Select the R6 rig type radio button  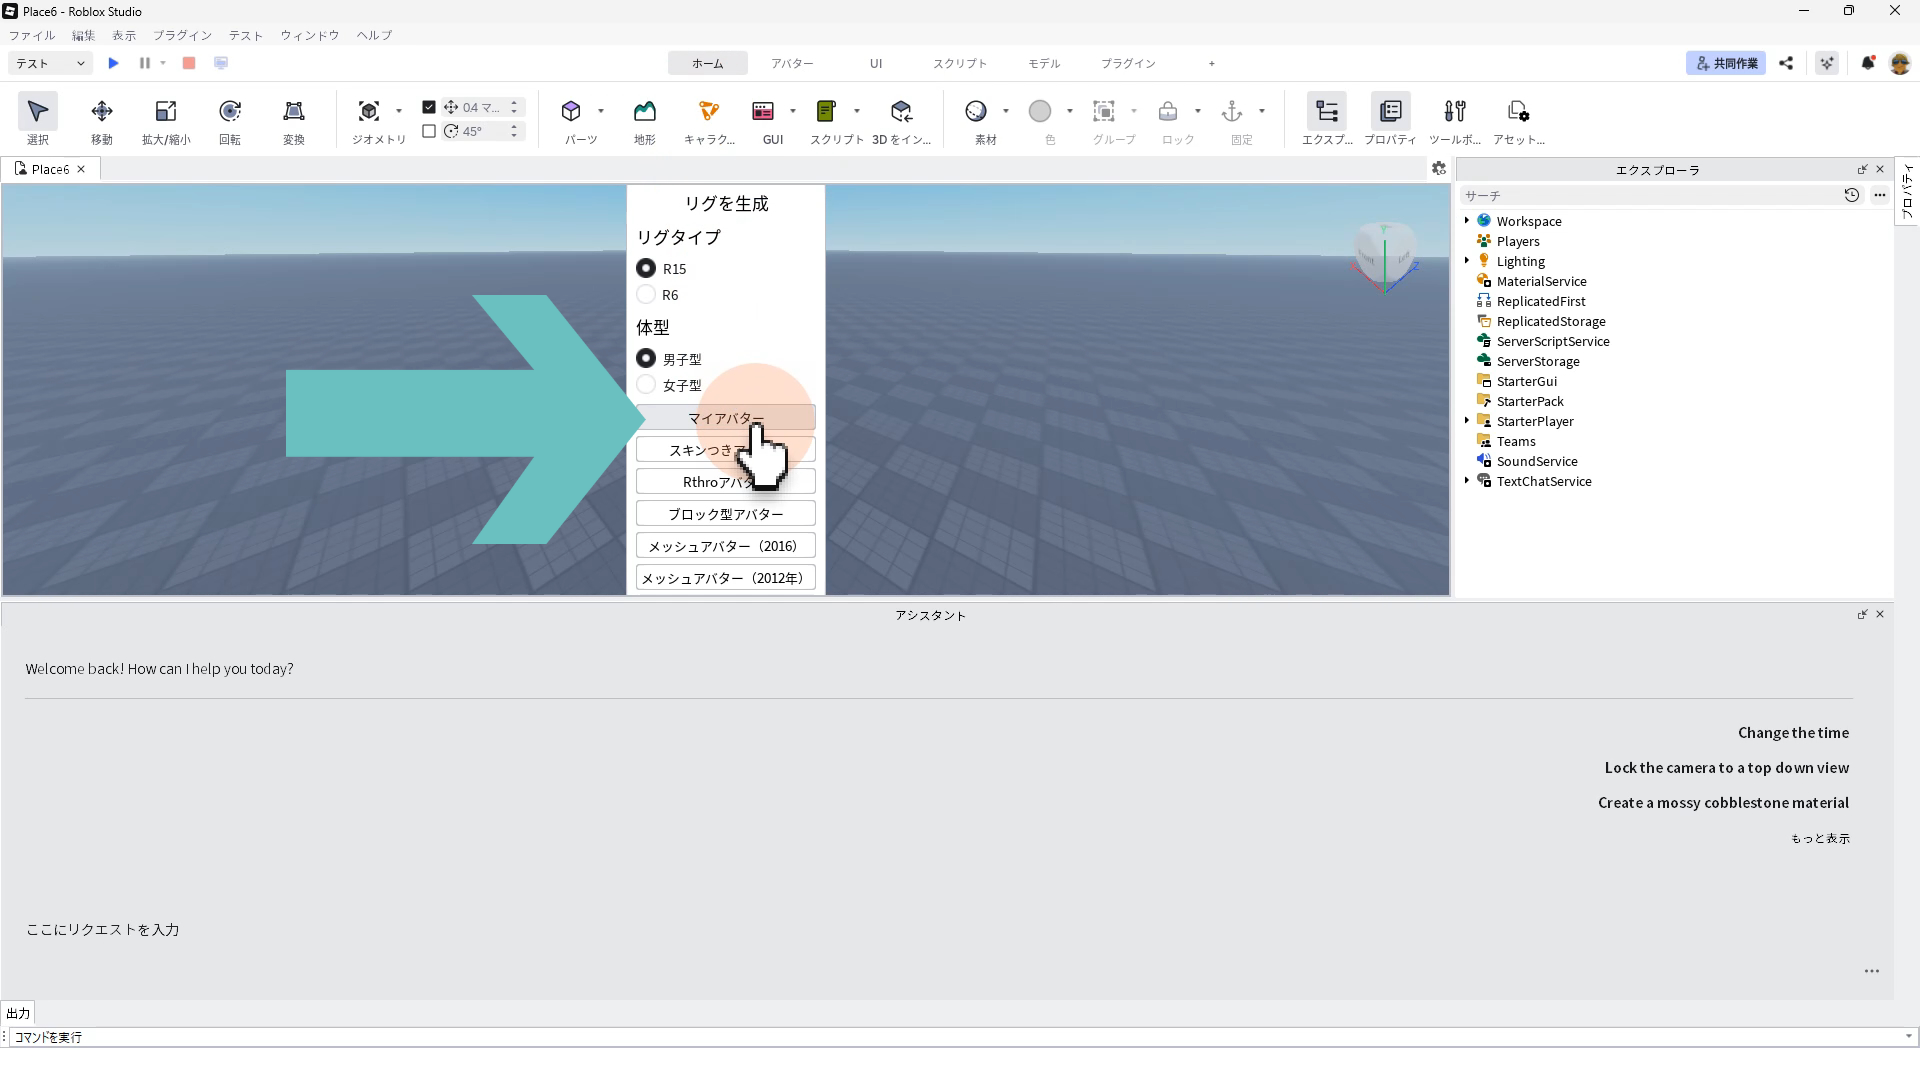[x=646, y=295]
